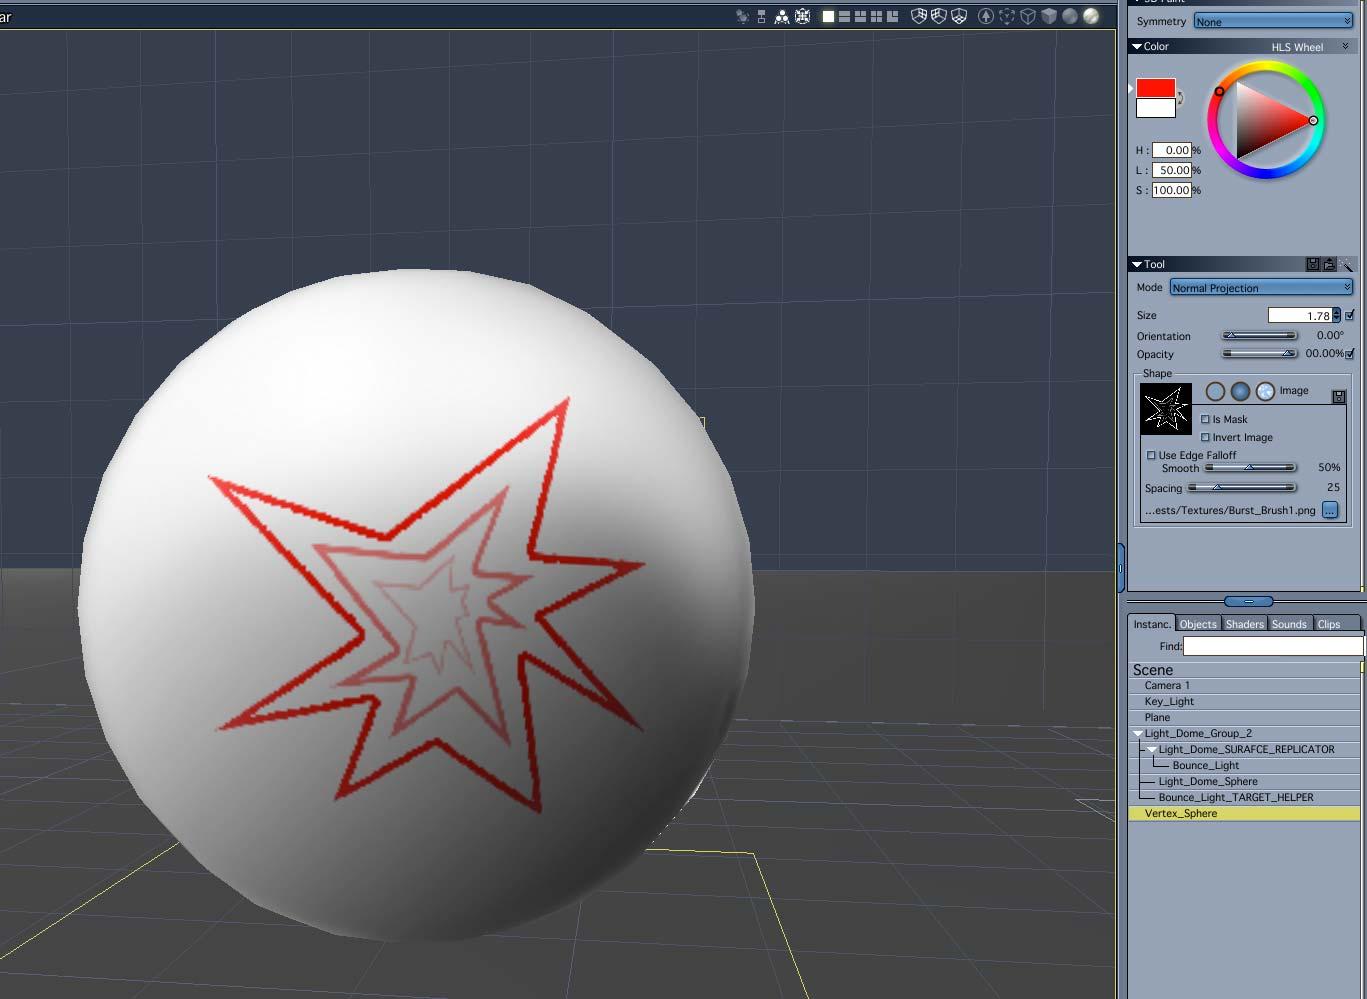Select wireframe cube display mode

(1028, 16)
